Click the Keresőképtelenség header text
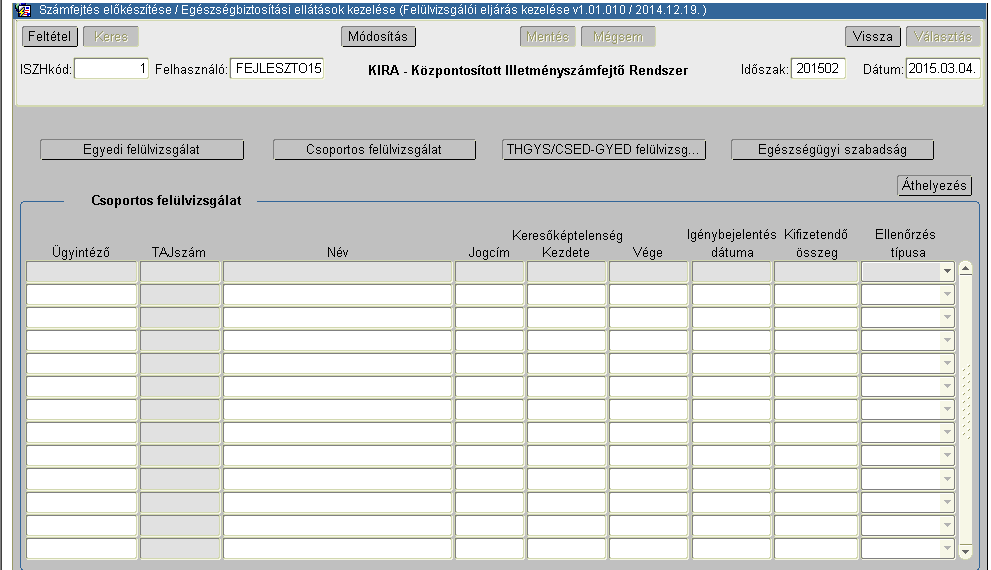The image size is (991, 570). (568, 236)
